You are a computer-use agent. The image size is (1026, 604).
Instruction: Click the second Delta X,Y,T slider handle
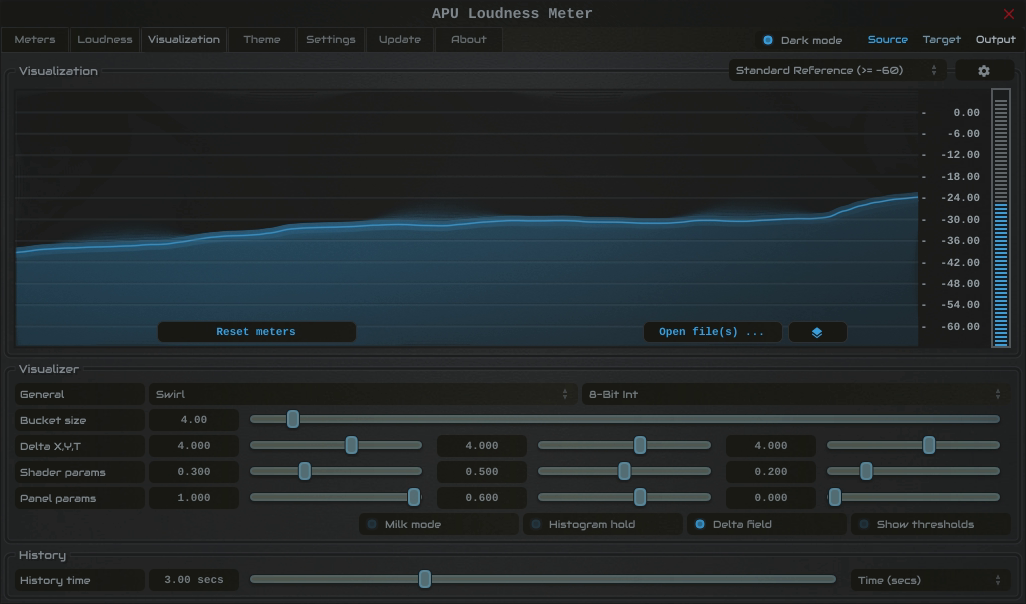click(x=640, y=445)
